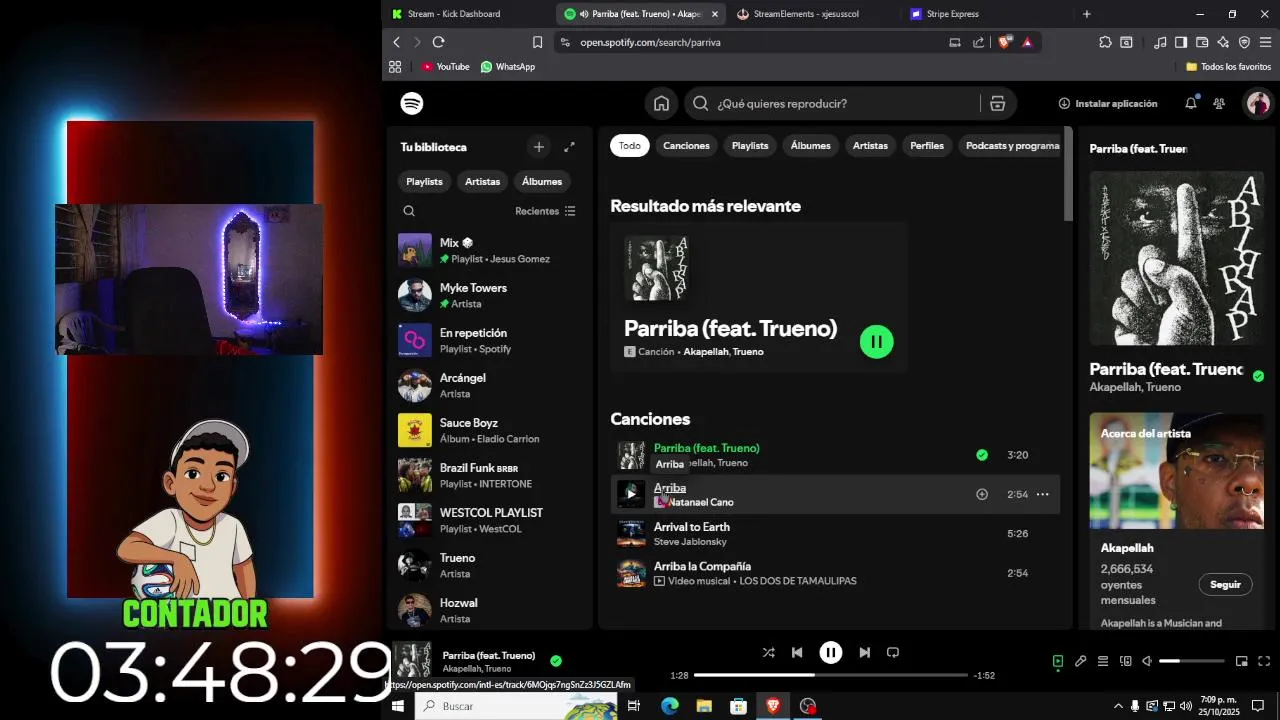Show lyrics with the microphone icon

1081,661
